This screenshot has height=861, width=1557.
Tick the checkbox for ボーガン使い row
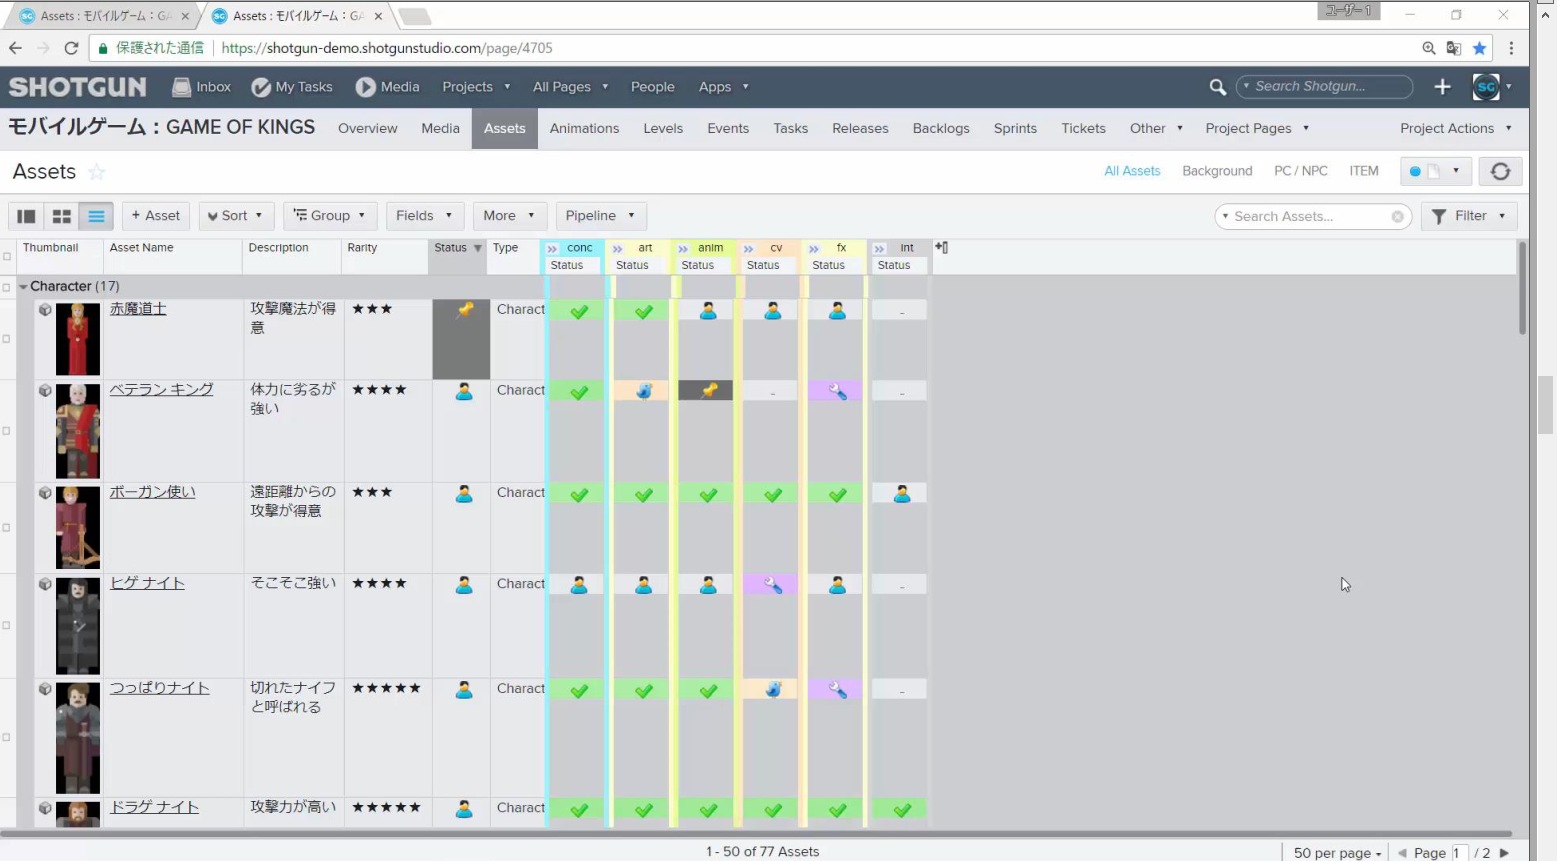coord(7,528)
